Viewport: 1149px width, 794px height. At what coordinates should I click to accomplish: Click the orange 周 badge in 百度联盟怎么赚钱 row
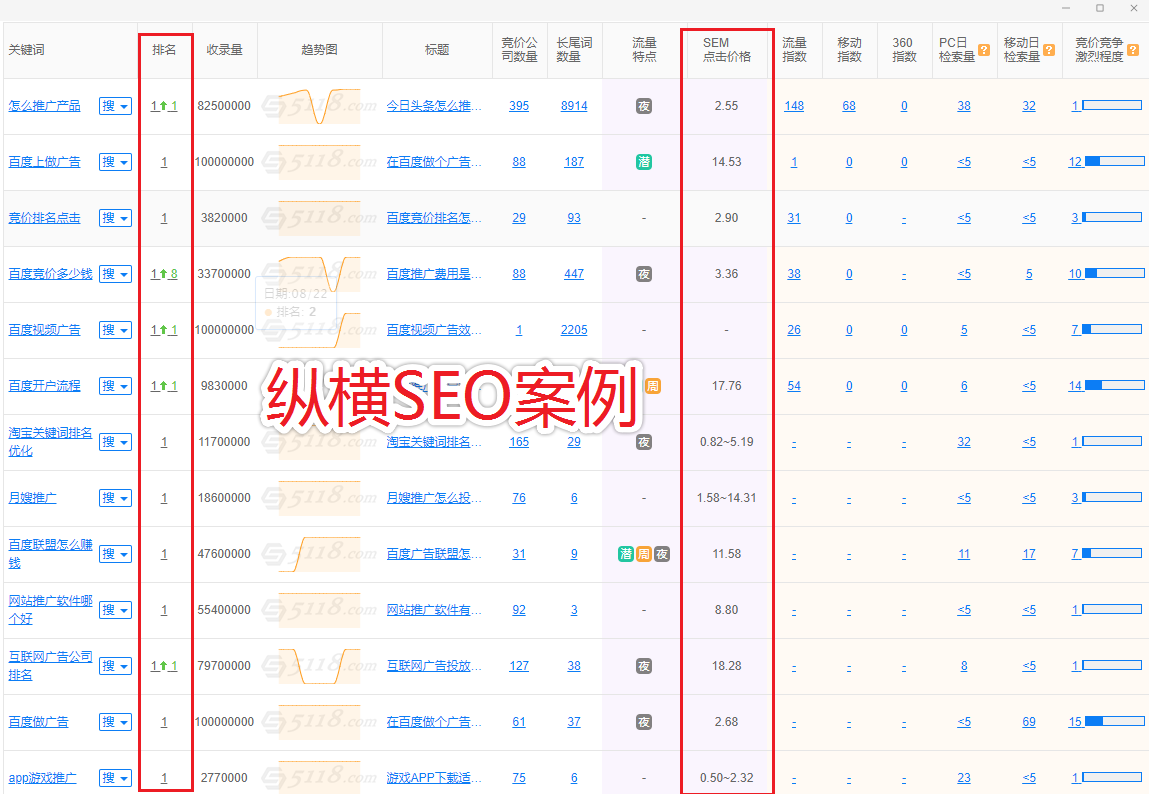coord(644,554)
